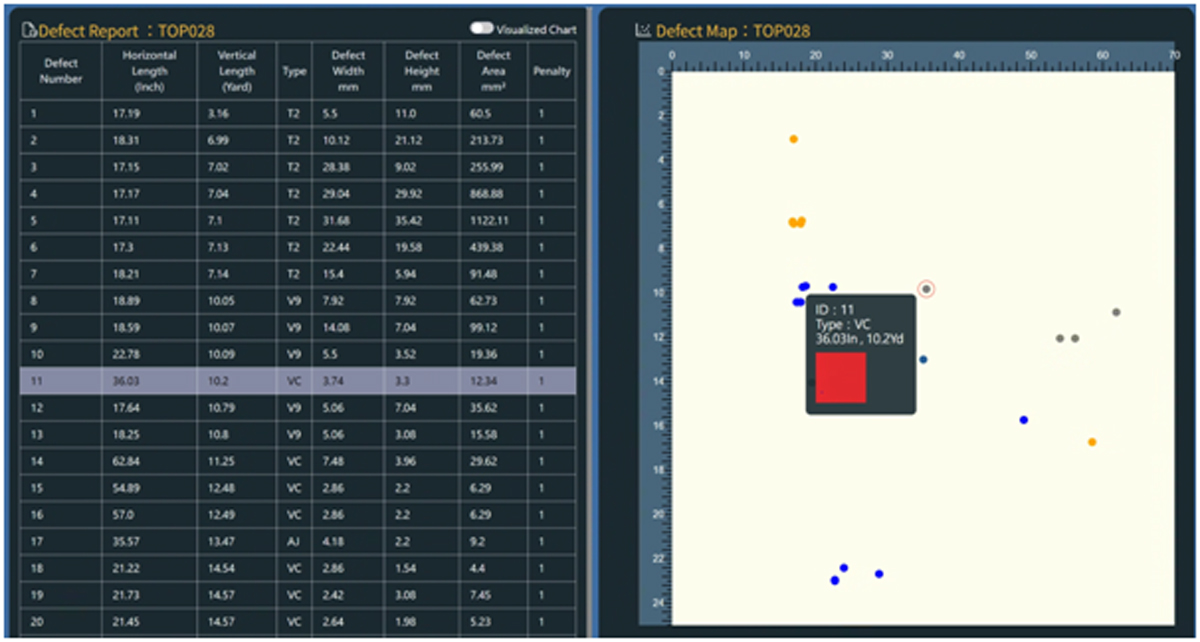The width and height of the screenshot is (1200, 642).
Task: Click the orange dot near 59 inches
Action: click(1092, 442)
